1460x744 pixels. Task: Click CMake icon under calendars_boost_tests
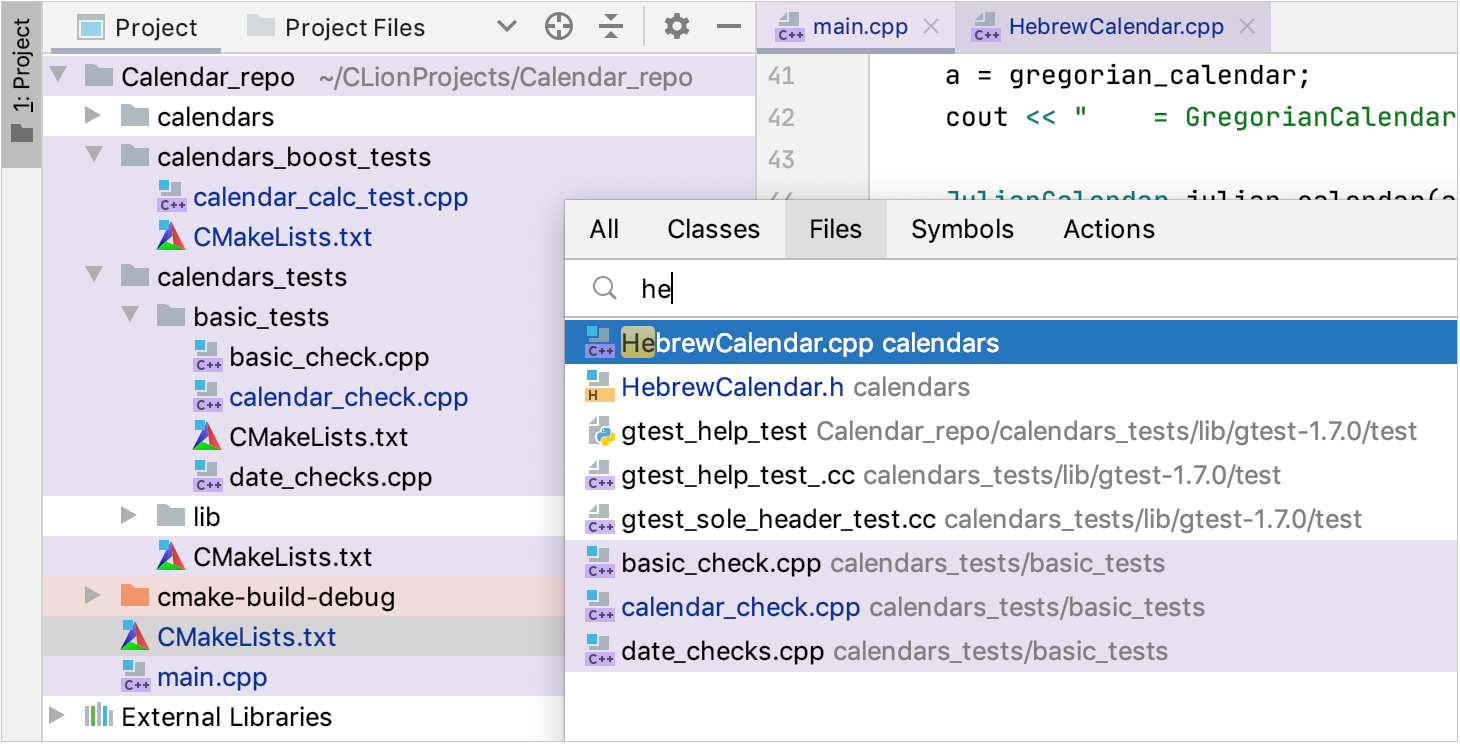pos(171,236)
